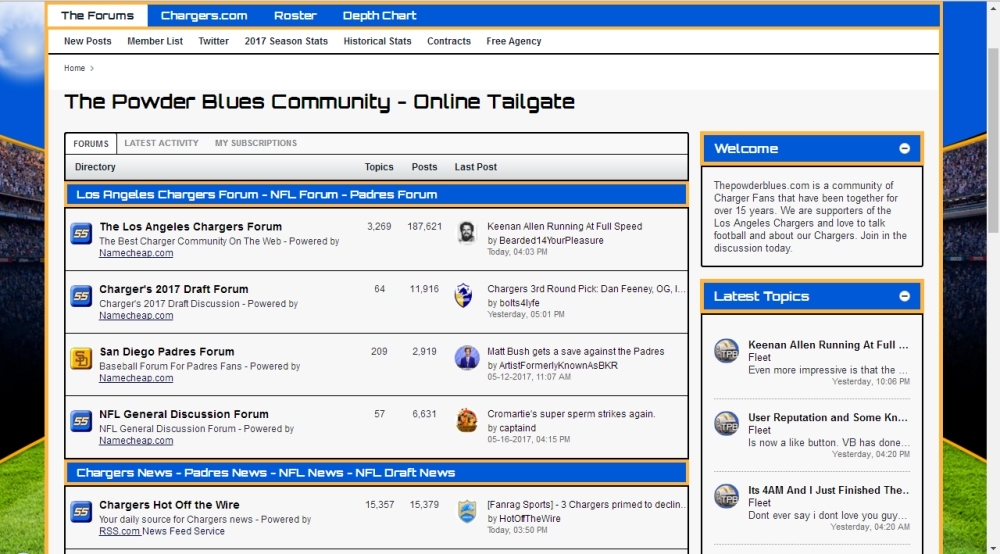Click Namecheap.com link under 2017 Draft Forum
The height and width of the screenshot is (554, 1000).
[136, 316]
